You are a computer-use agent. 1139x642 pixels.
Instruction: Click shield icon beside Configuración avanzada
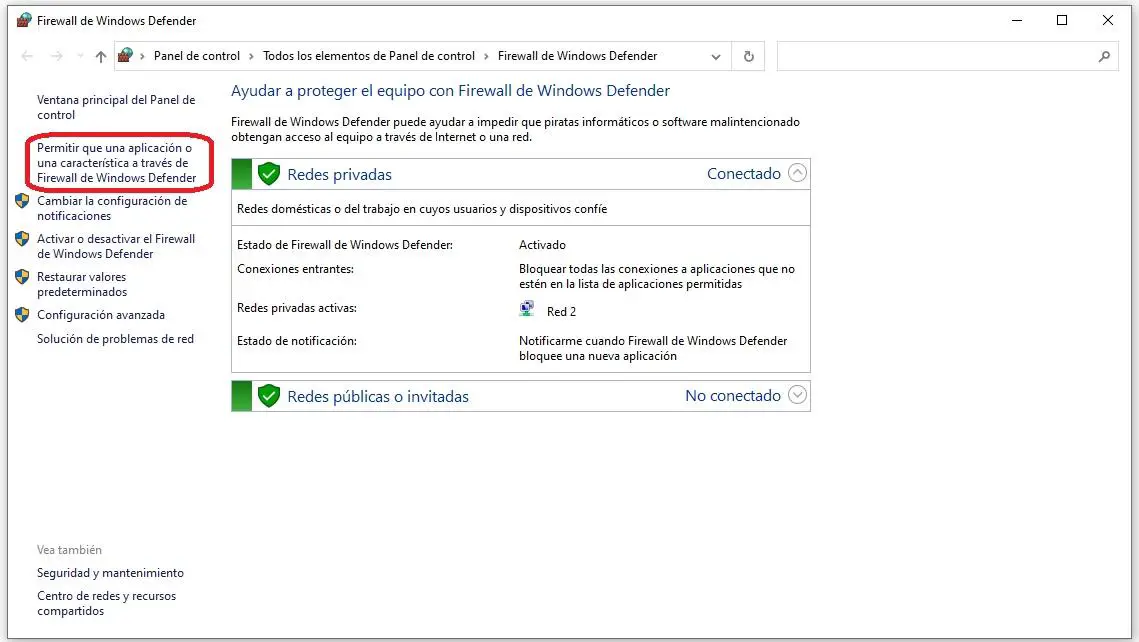tap(22, 314)
